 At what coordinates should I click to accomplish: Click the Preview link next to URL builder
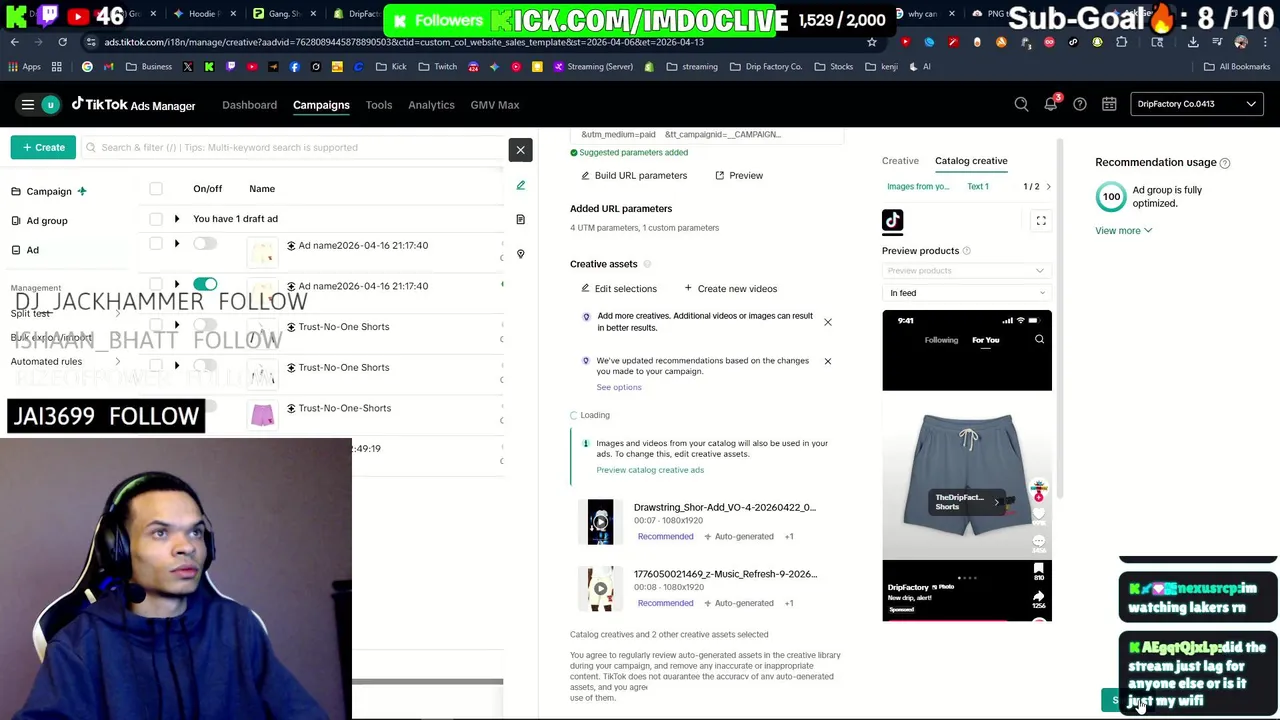pos(739,176)
